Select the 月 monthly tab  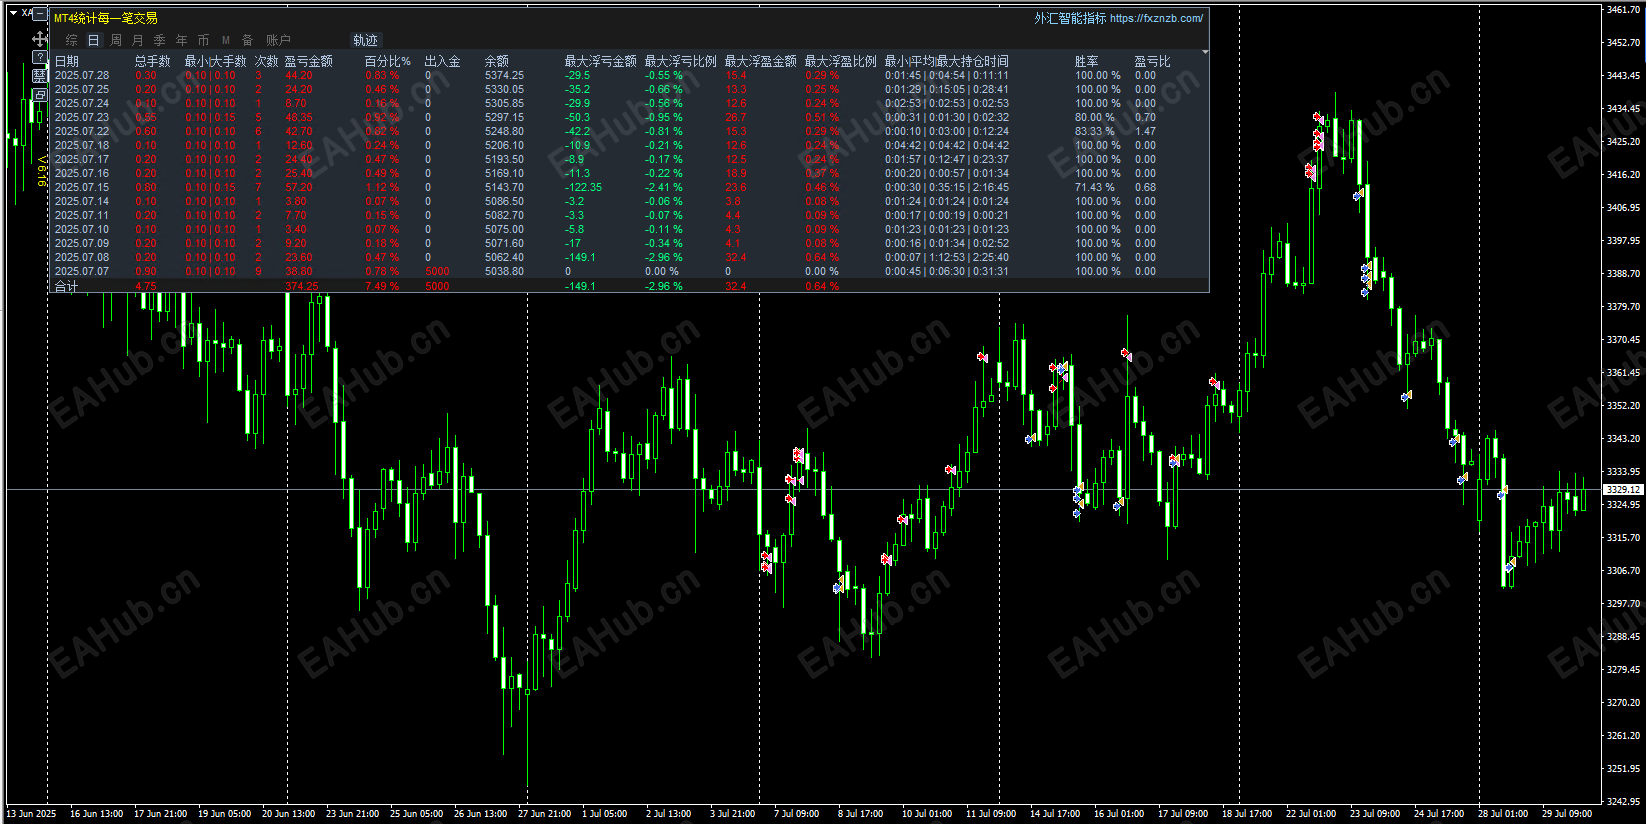[138, 40]
